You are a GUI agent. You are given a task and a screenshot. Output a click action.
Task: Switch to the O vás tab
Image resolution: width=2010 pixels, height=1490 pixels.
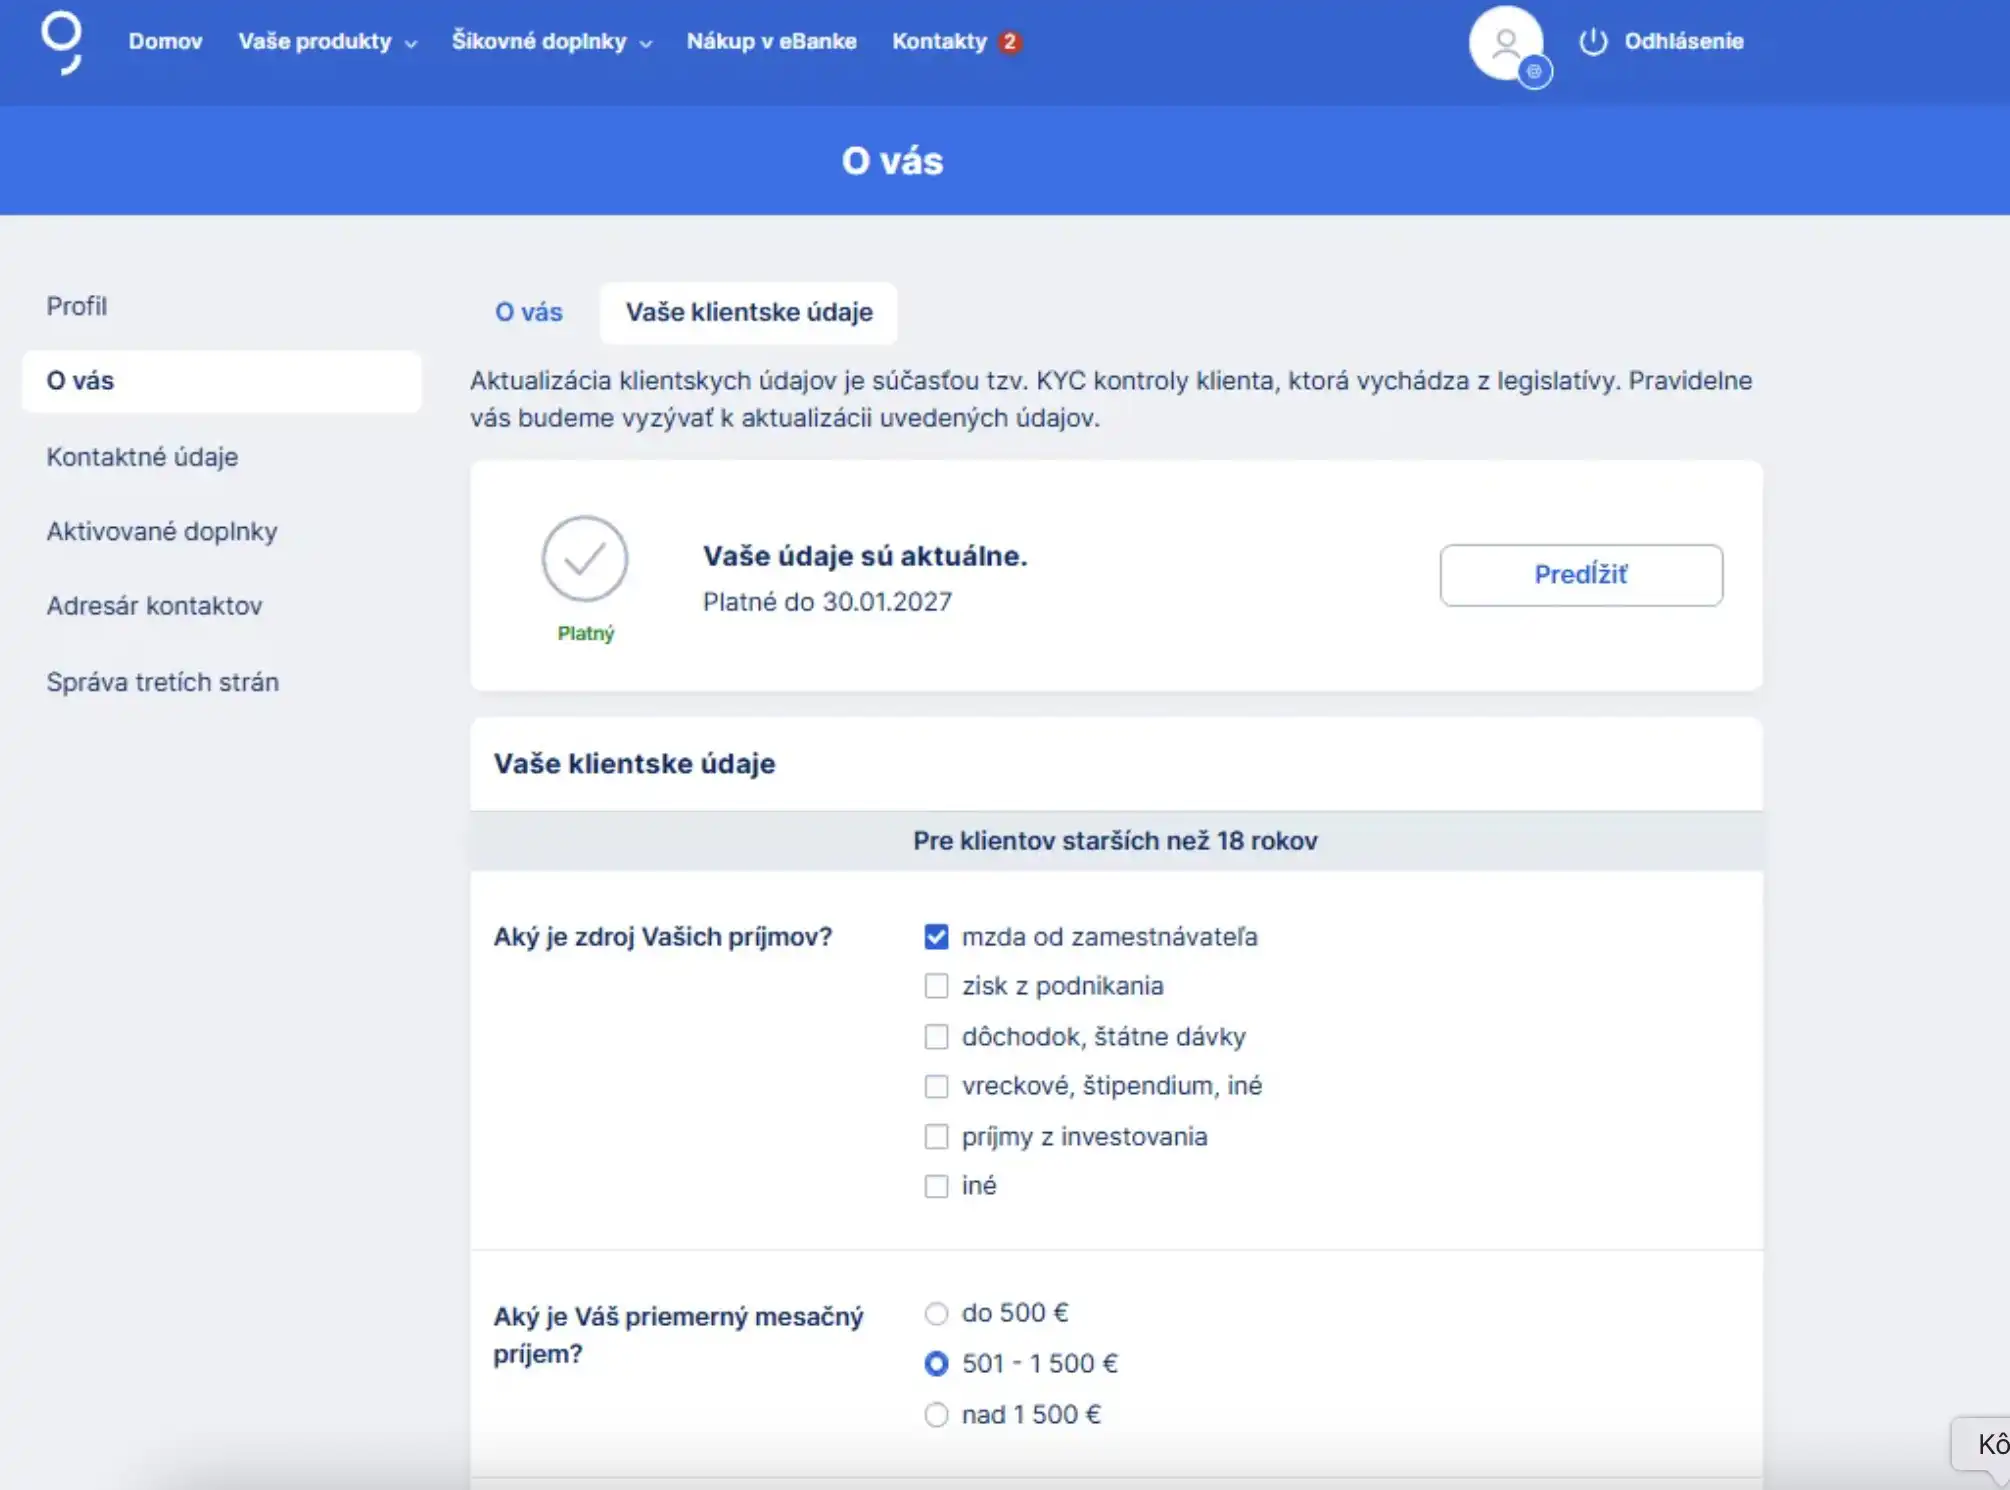(x=529, y=312)
